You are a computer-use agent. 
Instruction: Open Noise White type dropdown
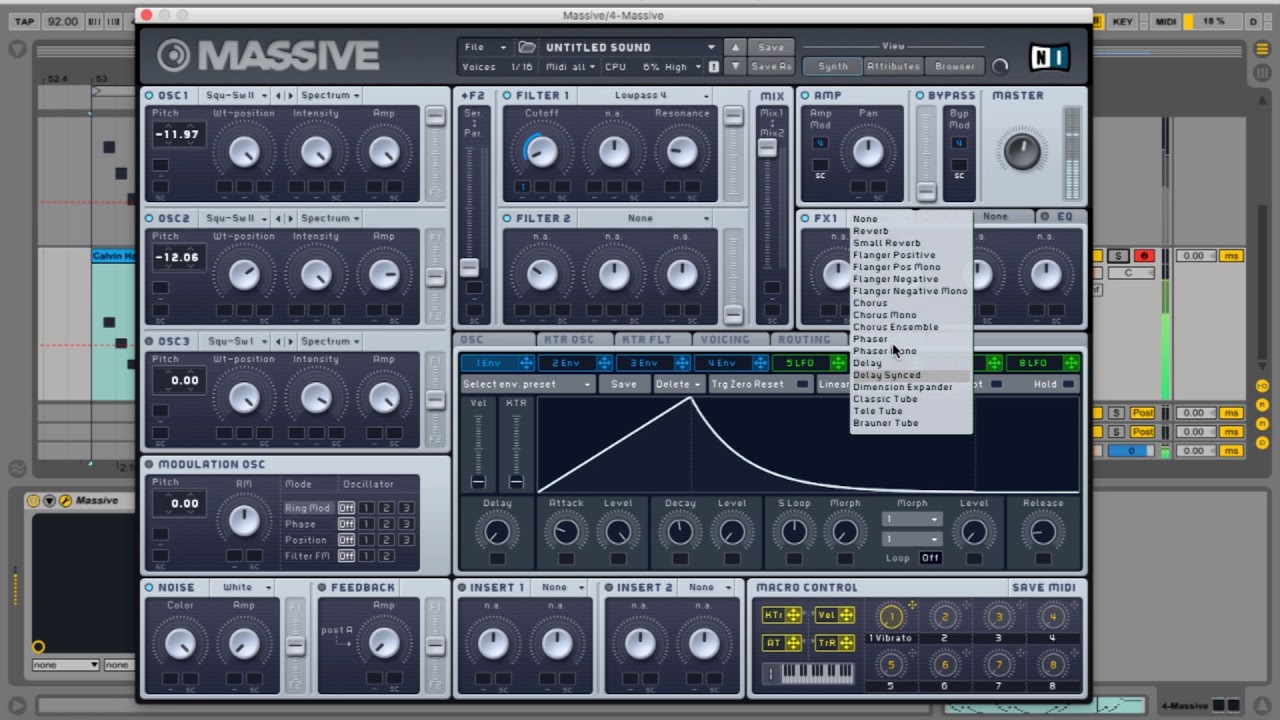point(244,587)
